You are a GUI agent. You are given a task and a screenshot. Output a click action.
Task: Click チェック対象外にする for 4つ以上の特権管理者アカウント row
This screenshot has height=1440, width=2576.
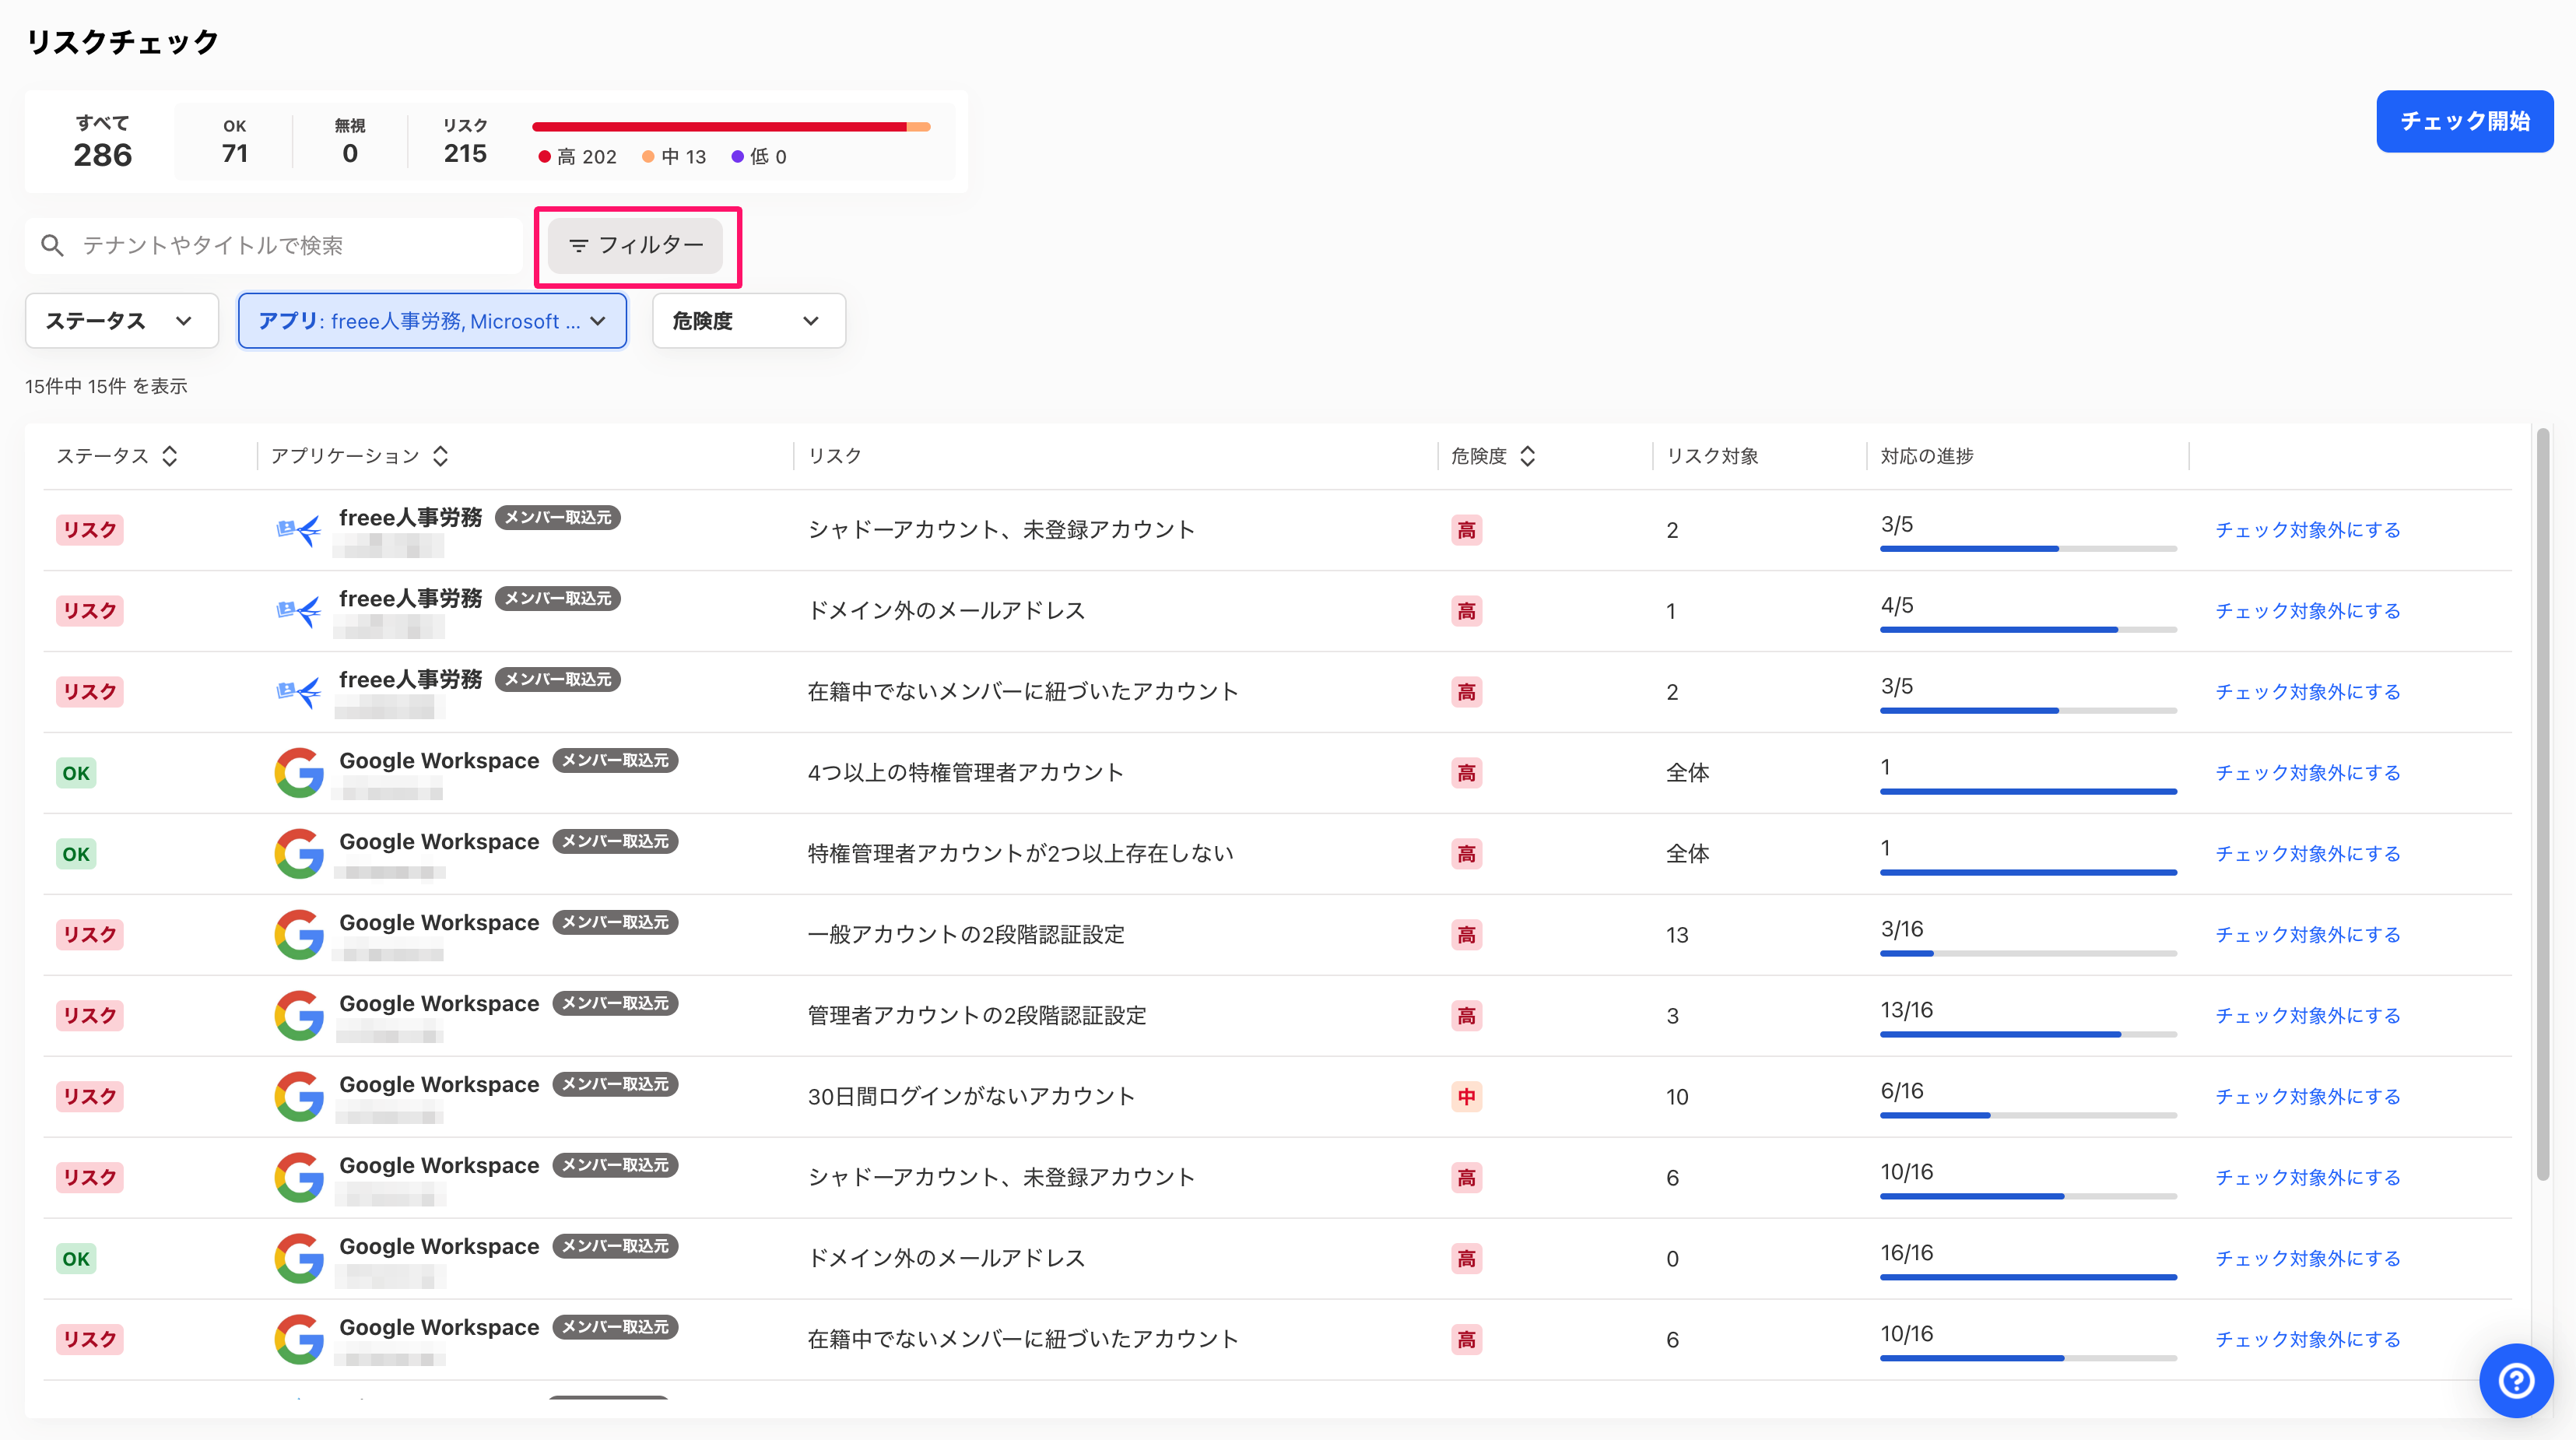click(x=2308, y=773)
